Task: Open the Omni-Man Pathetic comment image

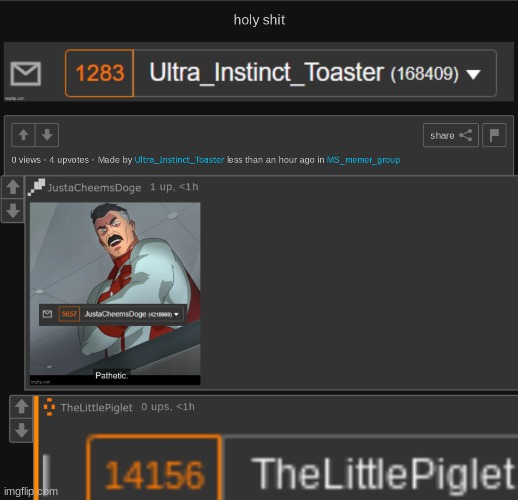Action: tap(115, 293)
